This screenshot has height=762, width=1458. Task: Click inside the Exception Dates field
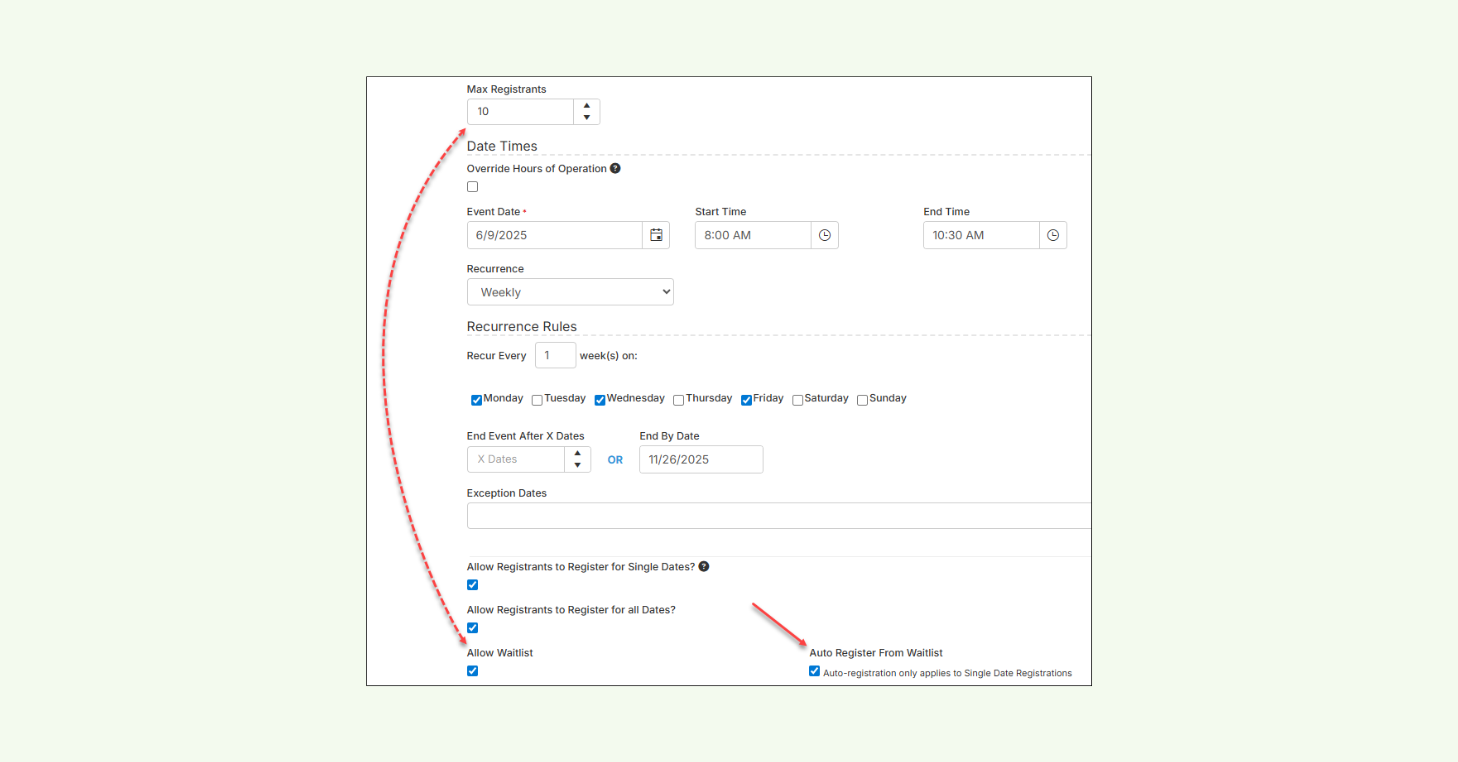pyautogui.click(x=700, y=515)
